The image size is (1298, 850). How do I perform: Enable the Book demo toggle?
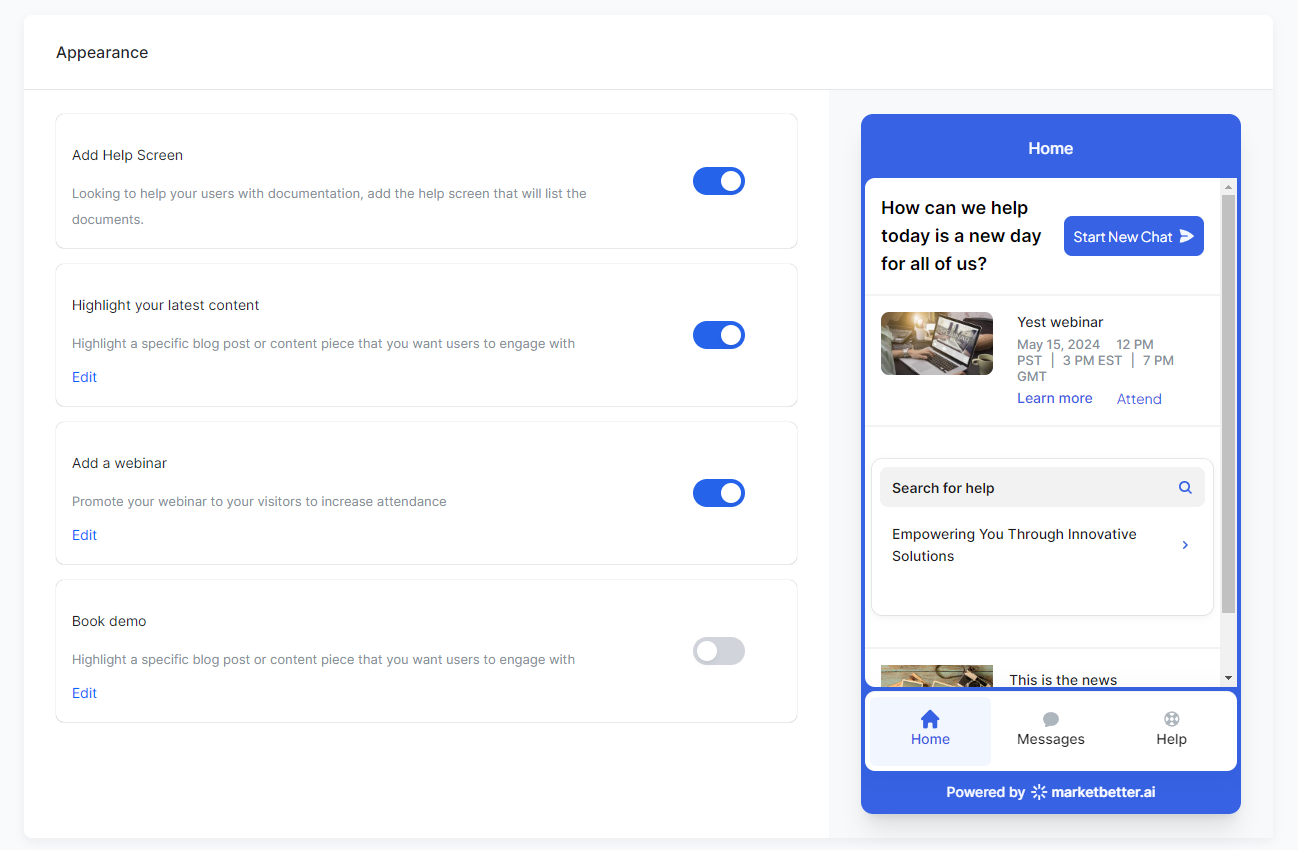pos(719,651)
